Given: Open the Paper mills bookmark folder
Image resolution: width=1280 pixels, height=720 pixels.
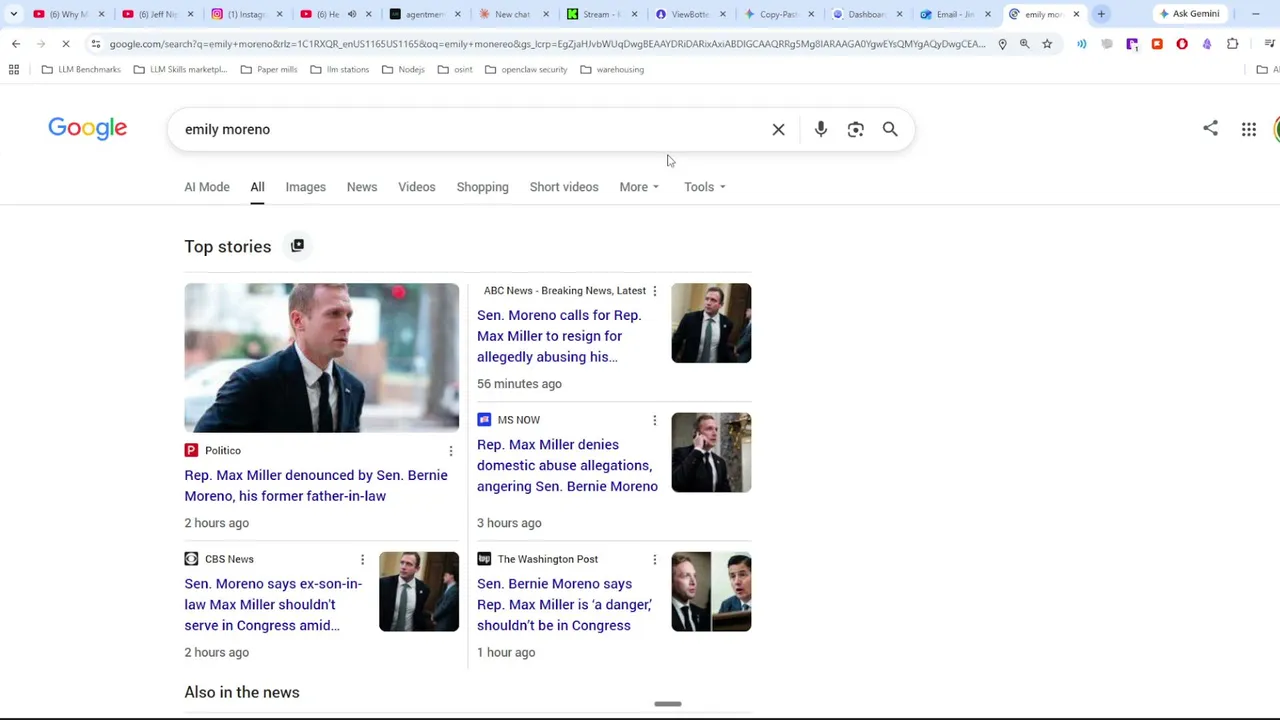Looking at the screenshot, I should tap(269, 70).
